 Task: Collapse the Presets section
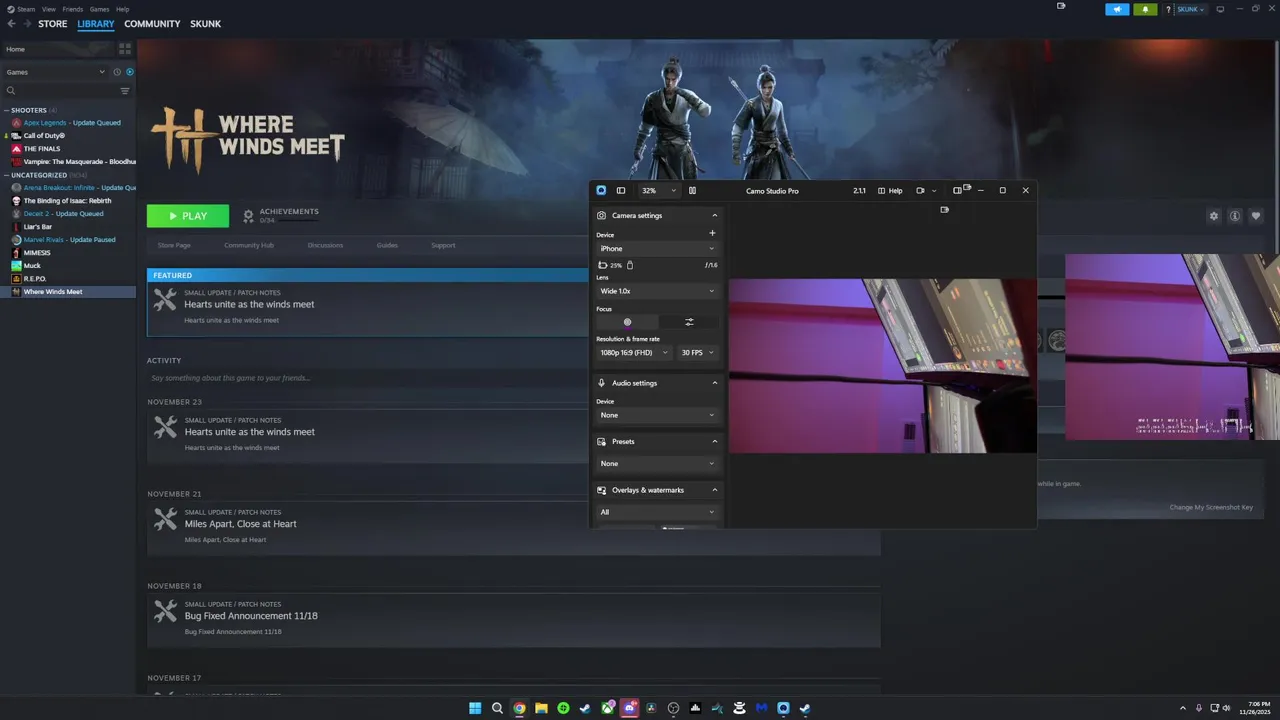[x=715, y=441]
